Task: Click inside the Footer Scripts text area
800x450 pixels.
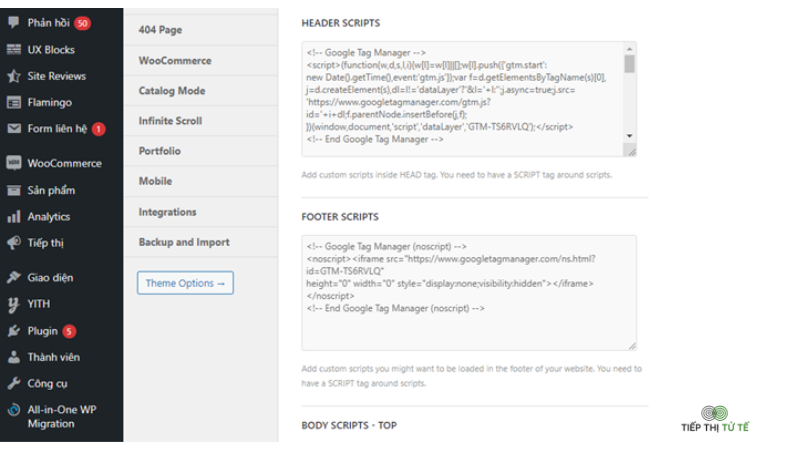Action: [469, 293]
